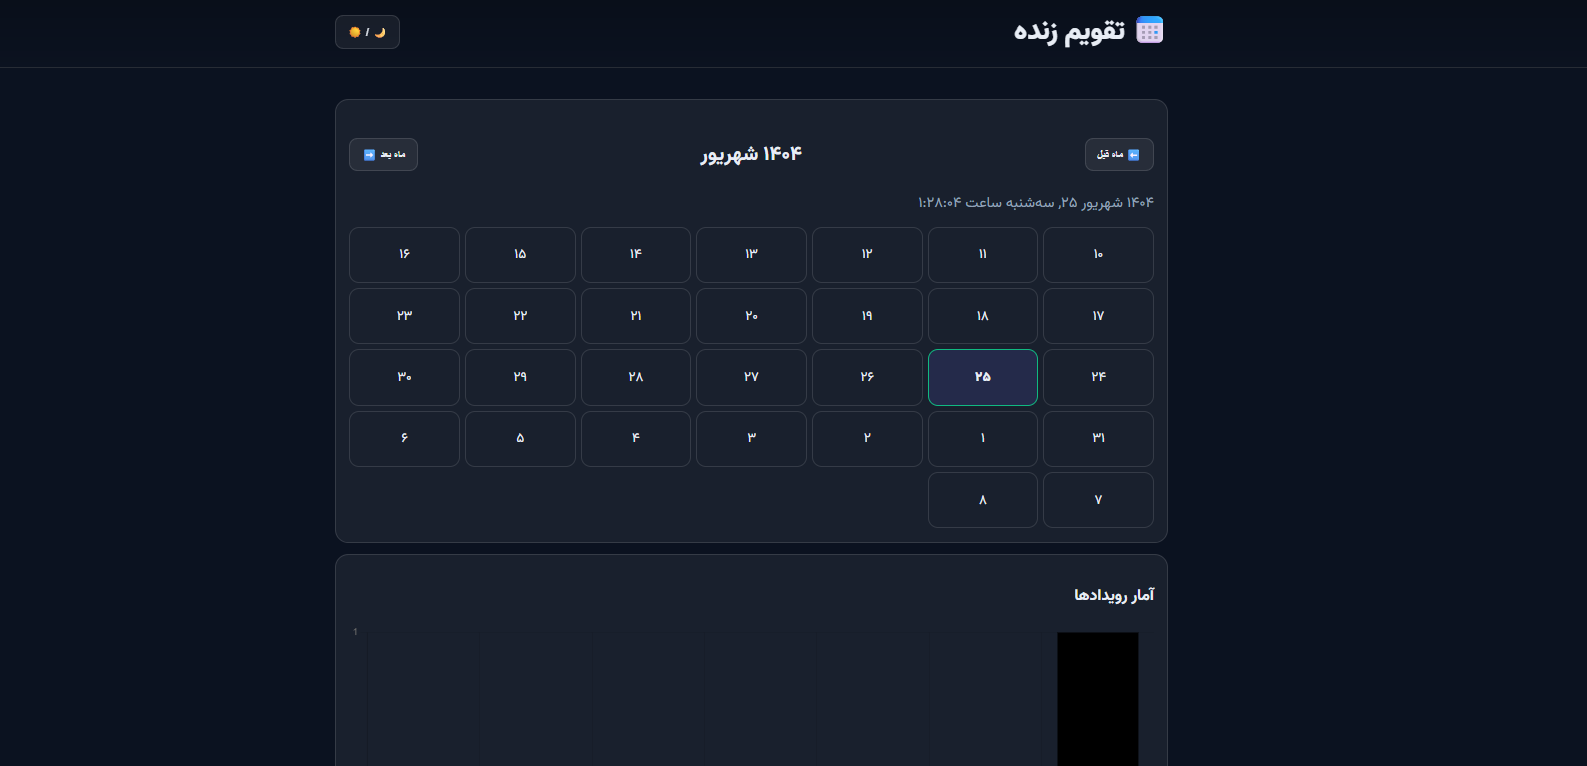This screenshot has width=1587, height=766.
Task: Click day ۲۸ (28) cell
Action: click(636, 377)
